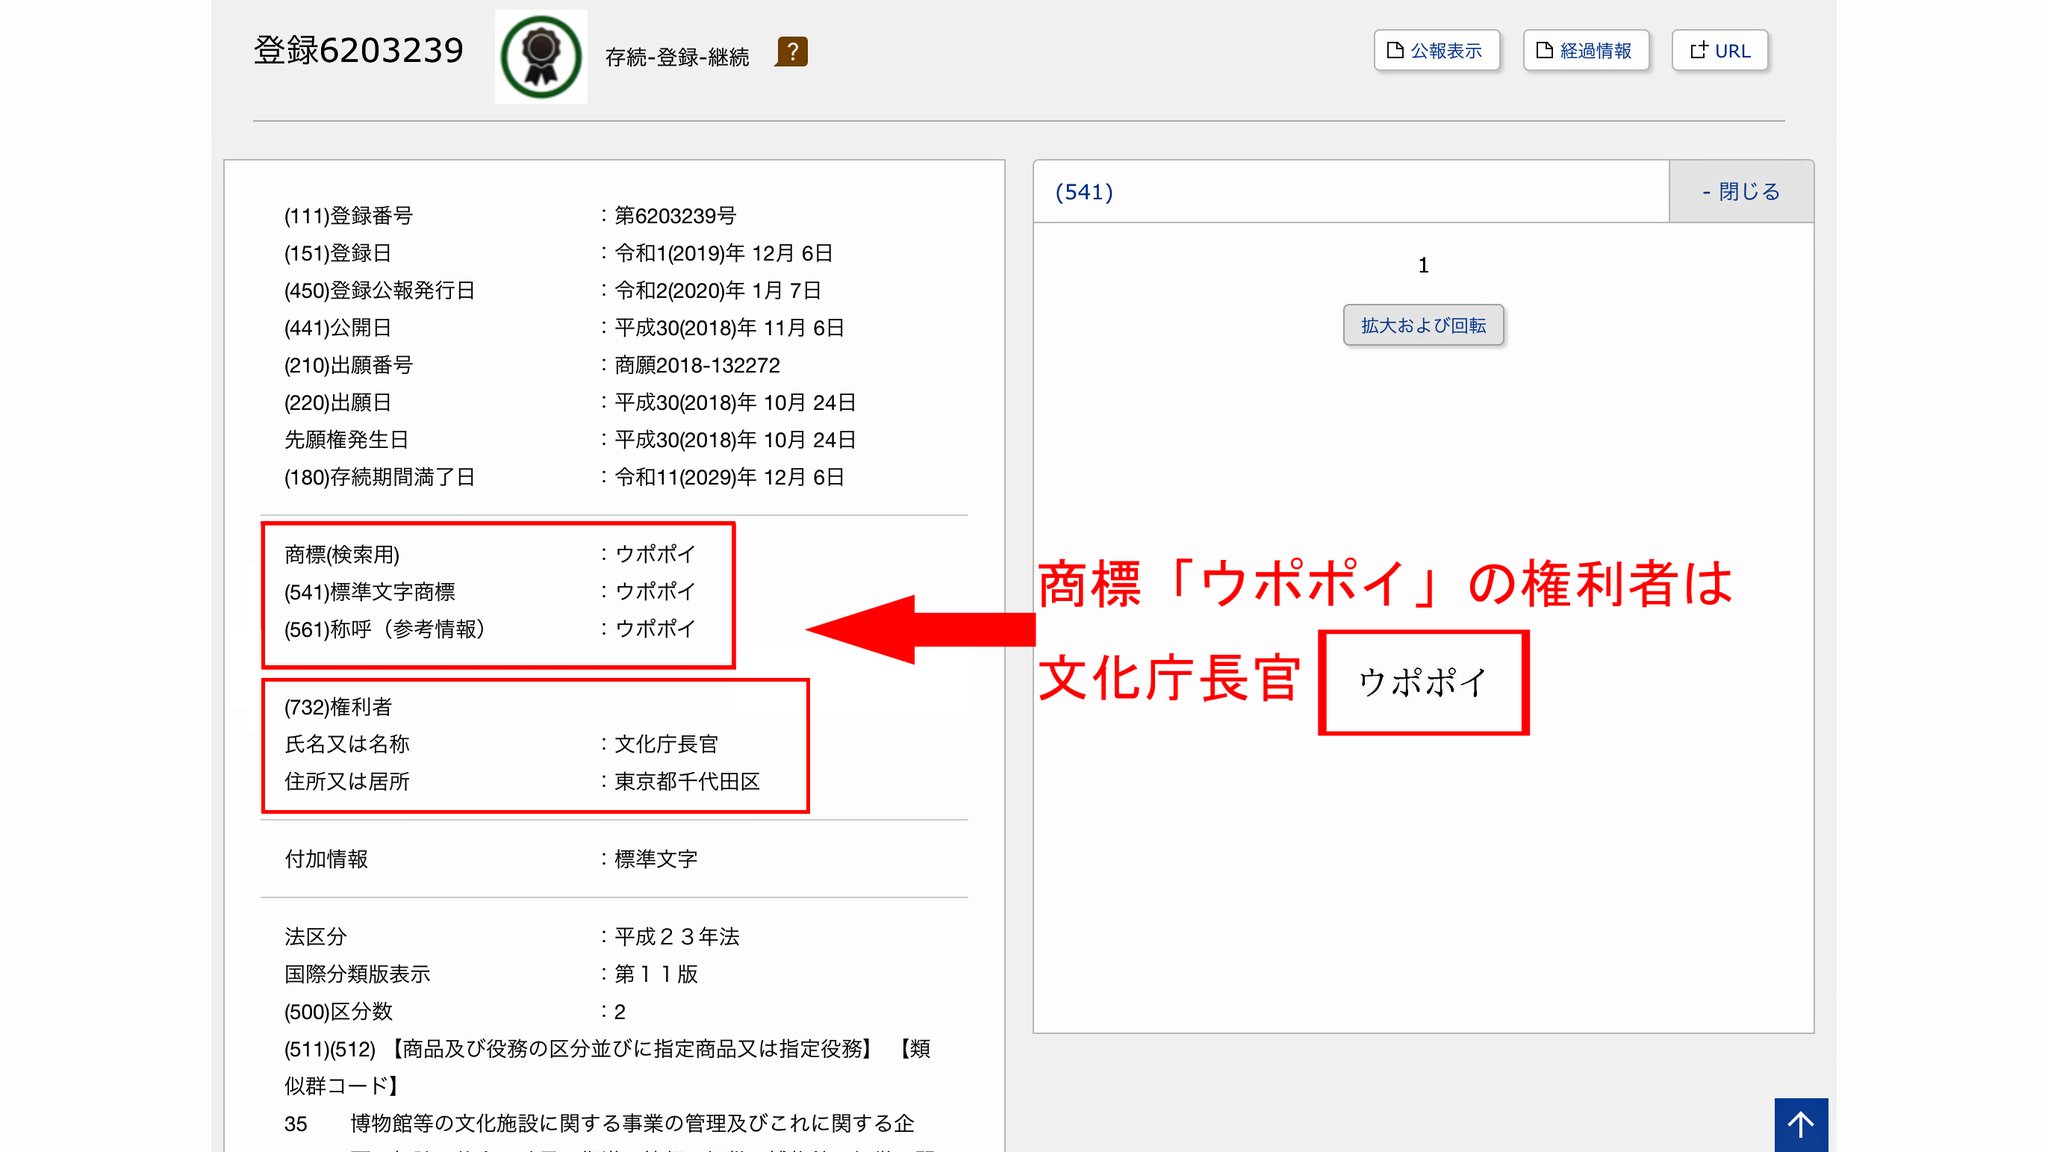2048x1152 pixels.
Task: Click the document icon in 経過情報 button
Action: coord(1544,50)
